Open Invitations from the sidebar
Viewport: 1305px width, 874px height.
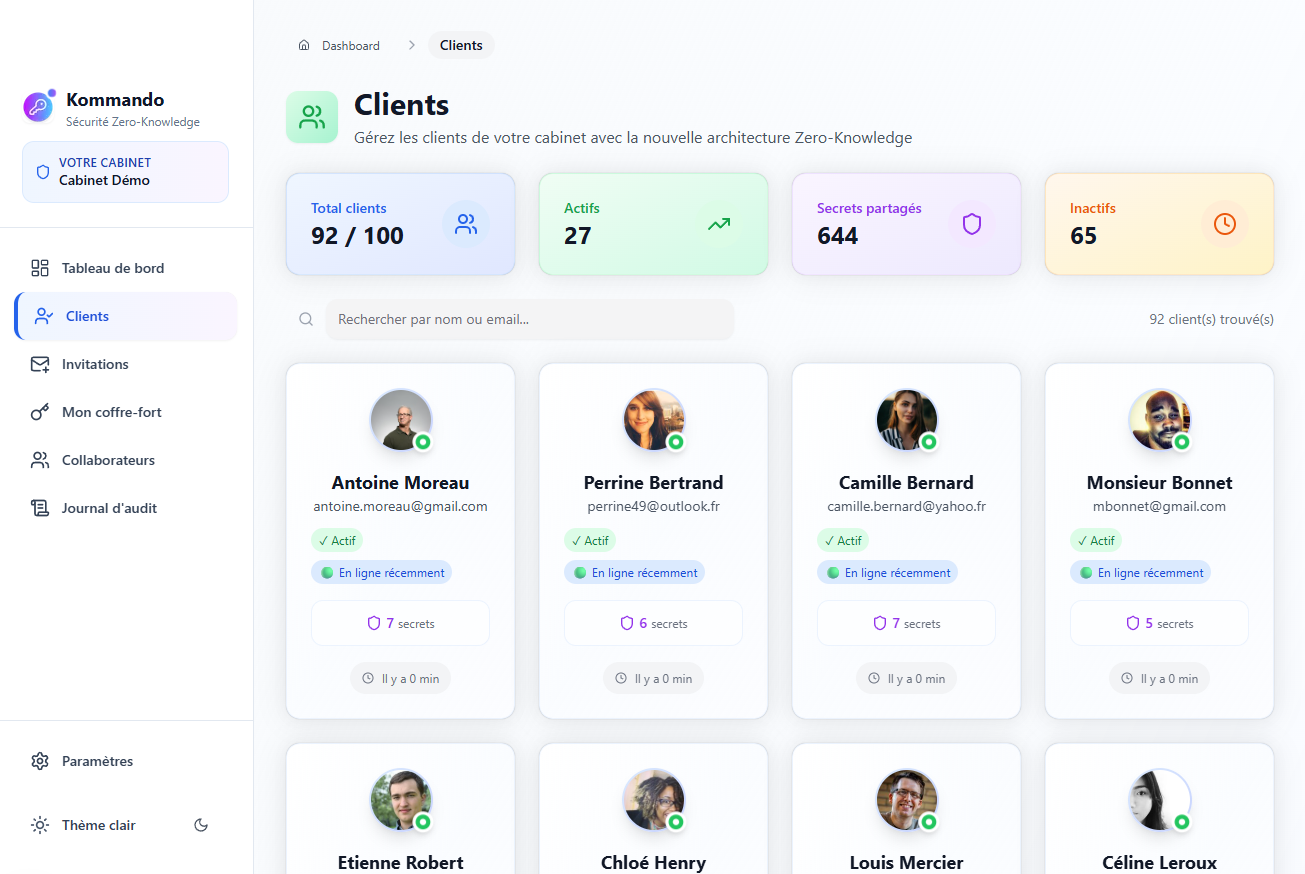pos(126,364)
